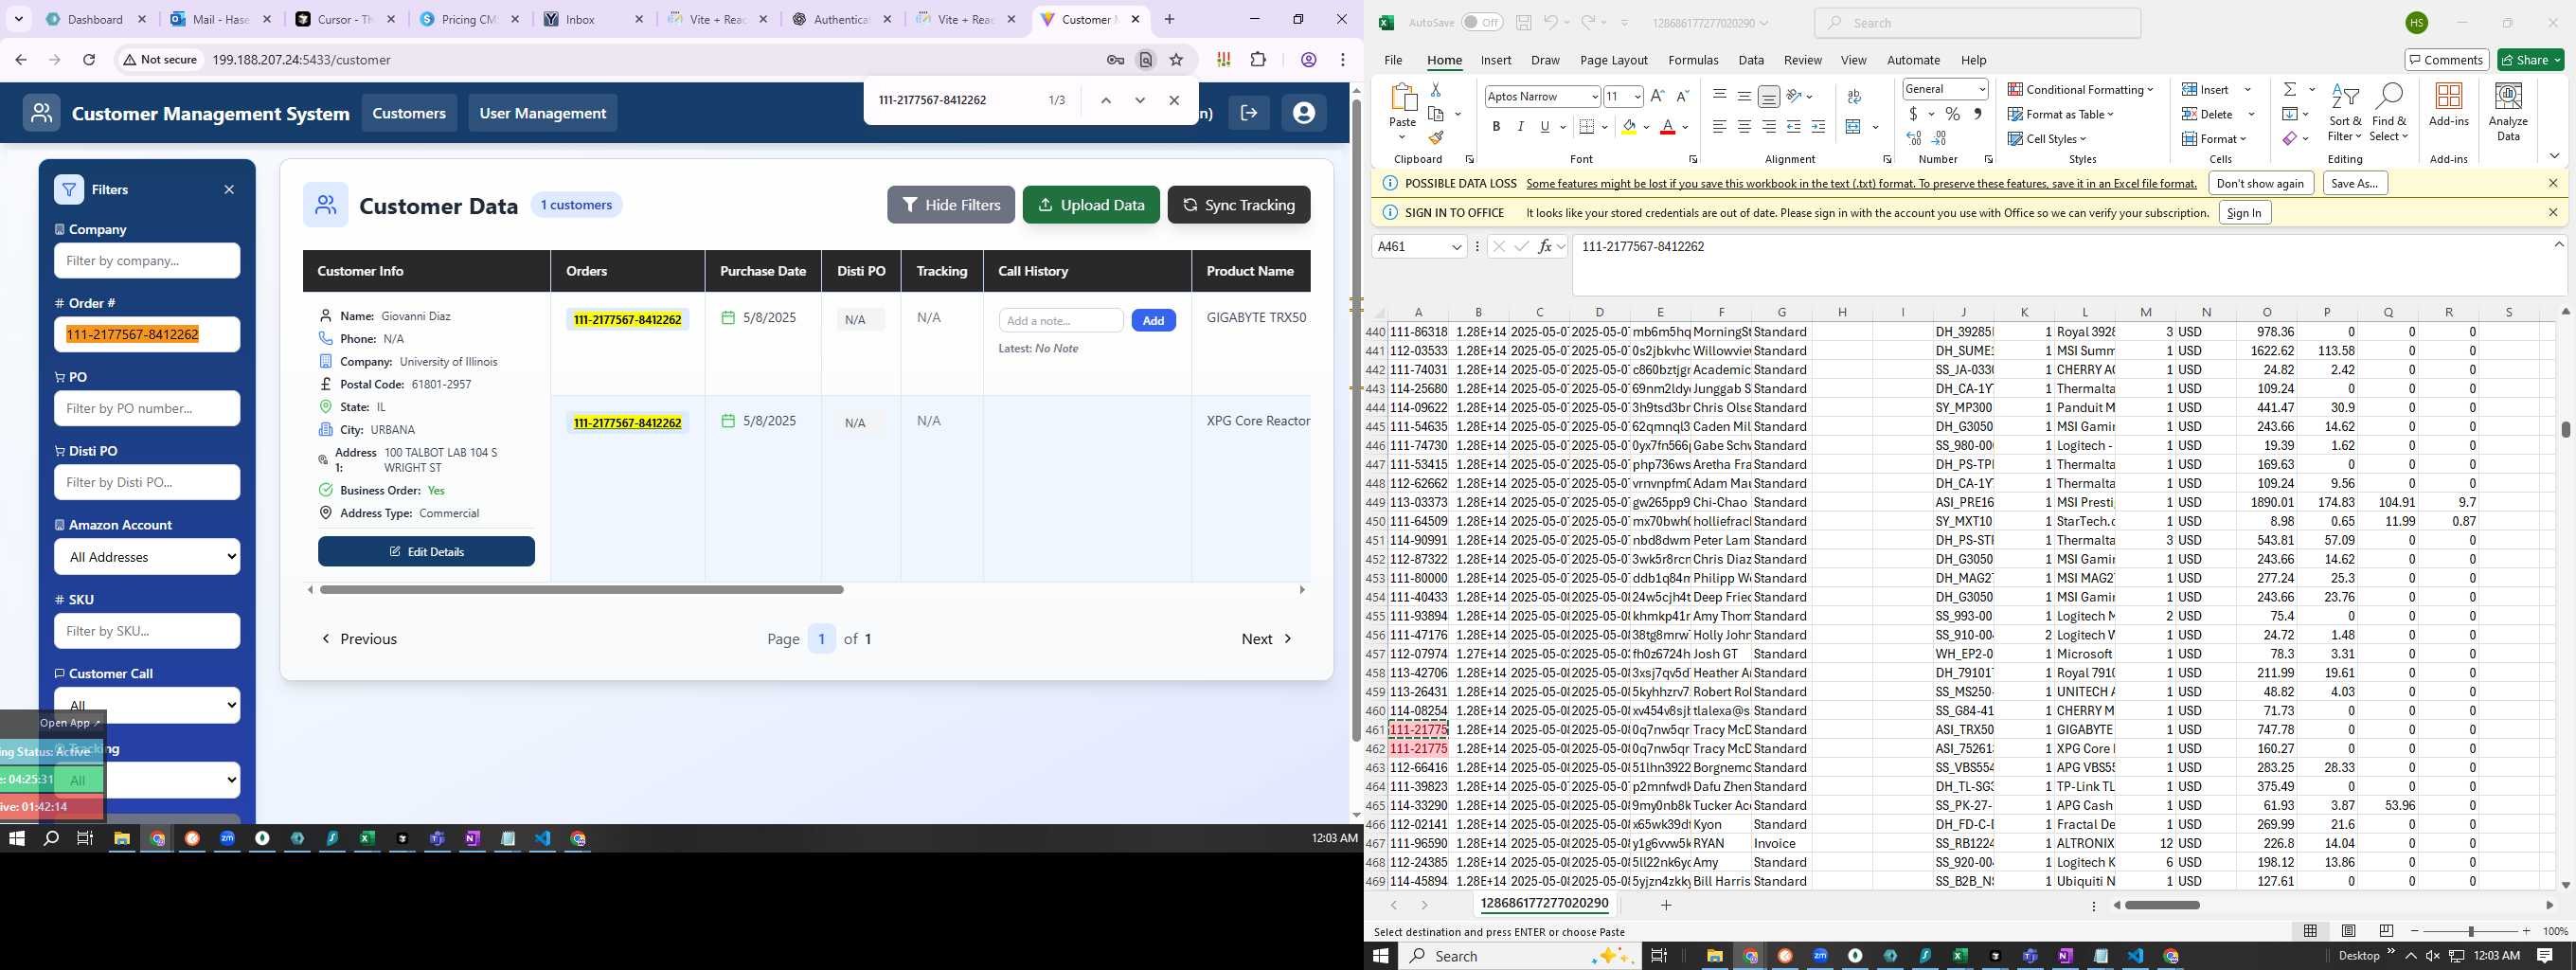Click the Decrease Indent icon
The image size is (2576, 970).
point(1794,127)
